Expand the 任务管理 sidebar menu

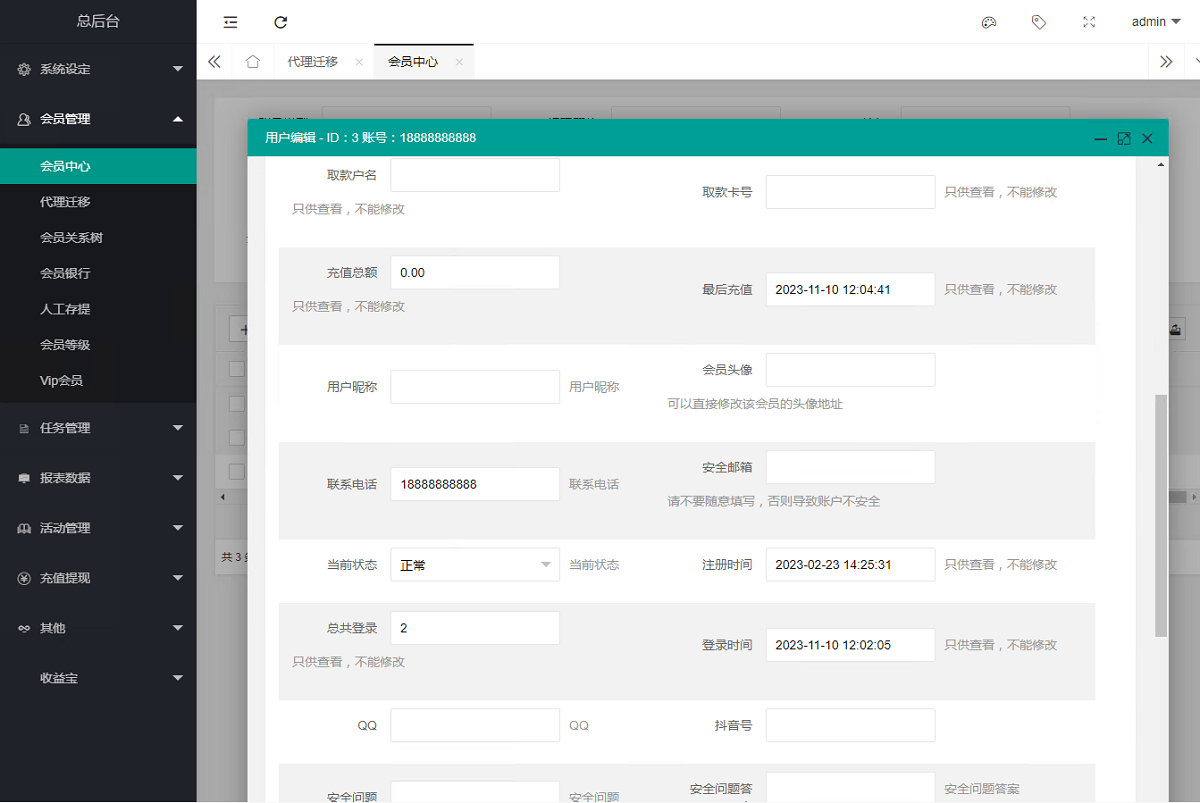(x=98, y=428)
